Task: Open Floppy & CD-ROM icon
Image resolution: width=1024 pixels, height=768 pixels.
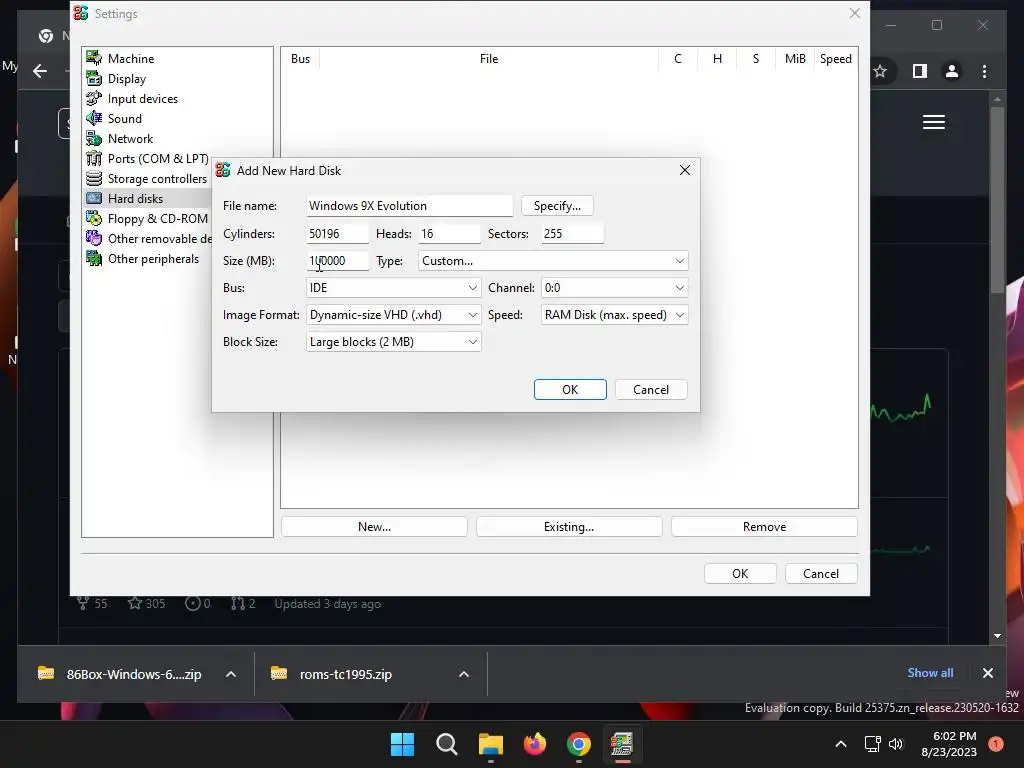Action: 94,219
